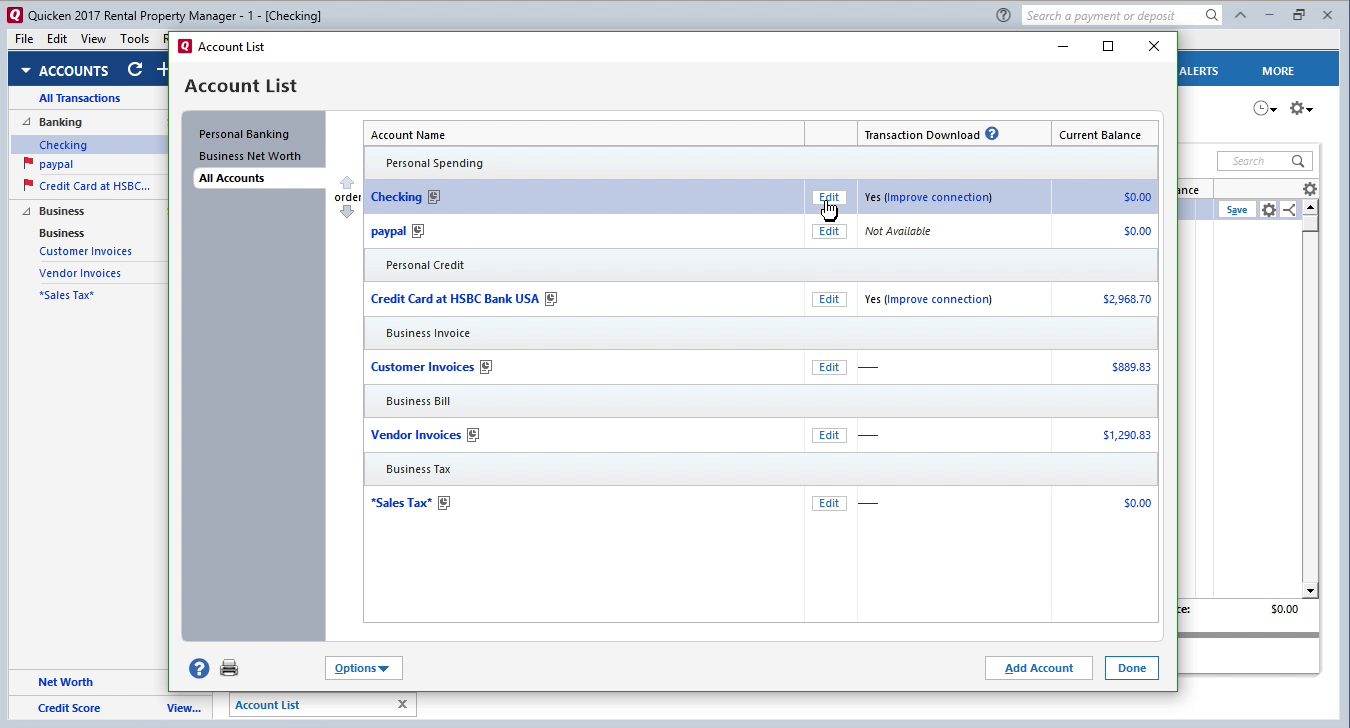The height and width of the screenshot is (728, 1350).
Task: Open the File menu
Action: [x=24, y=39]
